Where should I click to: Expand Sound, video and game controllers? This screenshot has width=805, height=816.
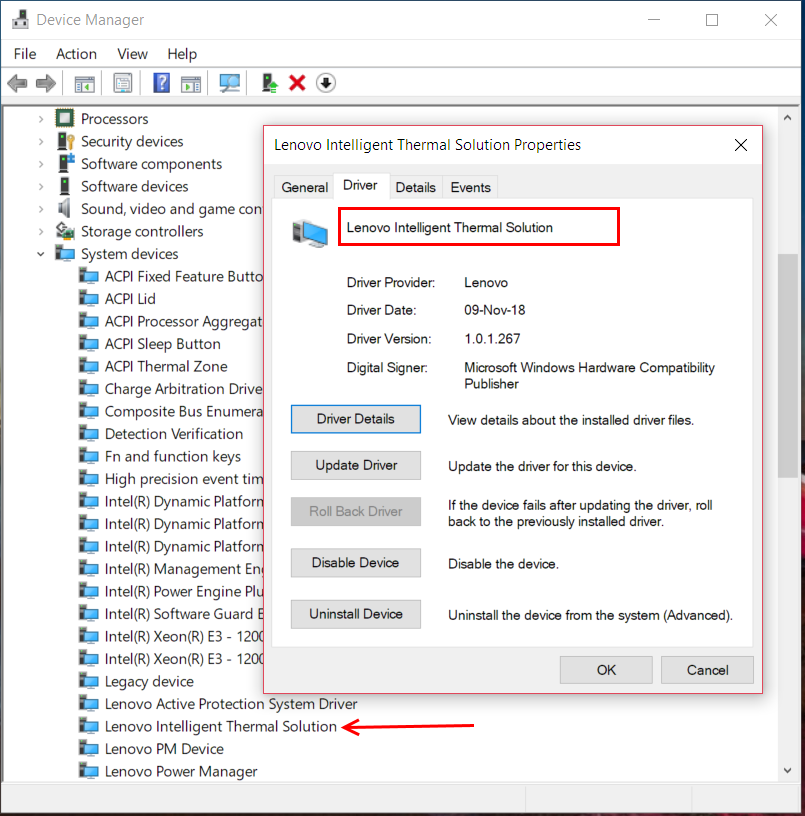click(41, 209)
